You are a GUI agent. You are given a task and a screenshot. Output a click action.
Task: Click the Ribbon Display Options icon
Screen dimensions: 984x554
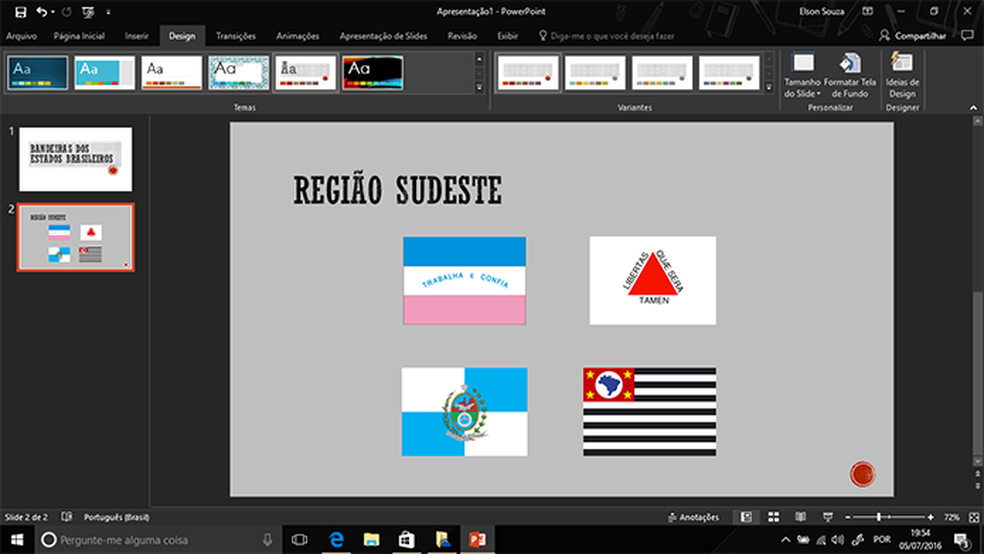867,11
